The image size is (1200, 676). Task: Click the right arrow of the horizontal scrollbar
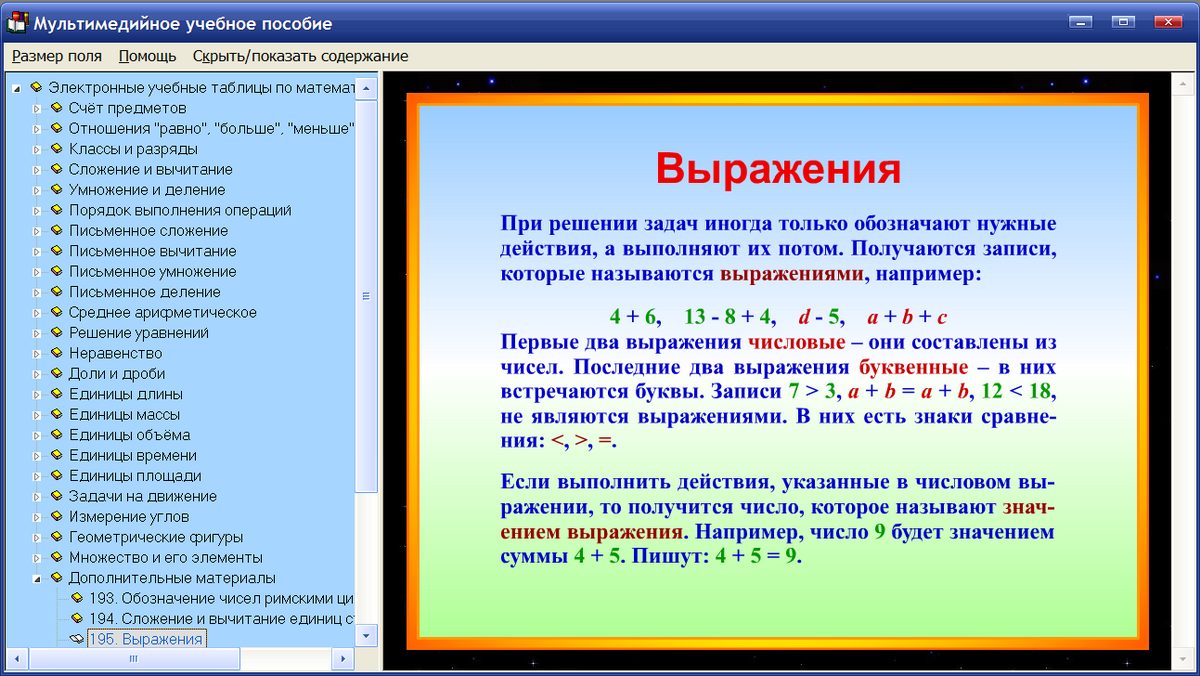tap(345, 660)
